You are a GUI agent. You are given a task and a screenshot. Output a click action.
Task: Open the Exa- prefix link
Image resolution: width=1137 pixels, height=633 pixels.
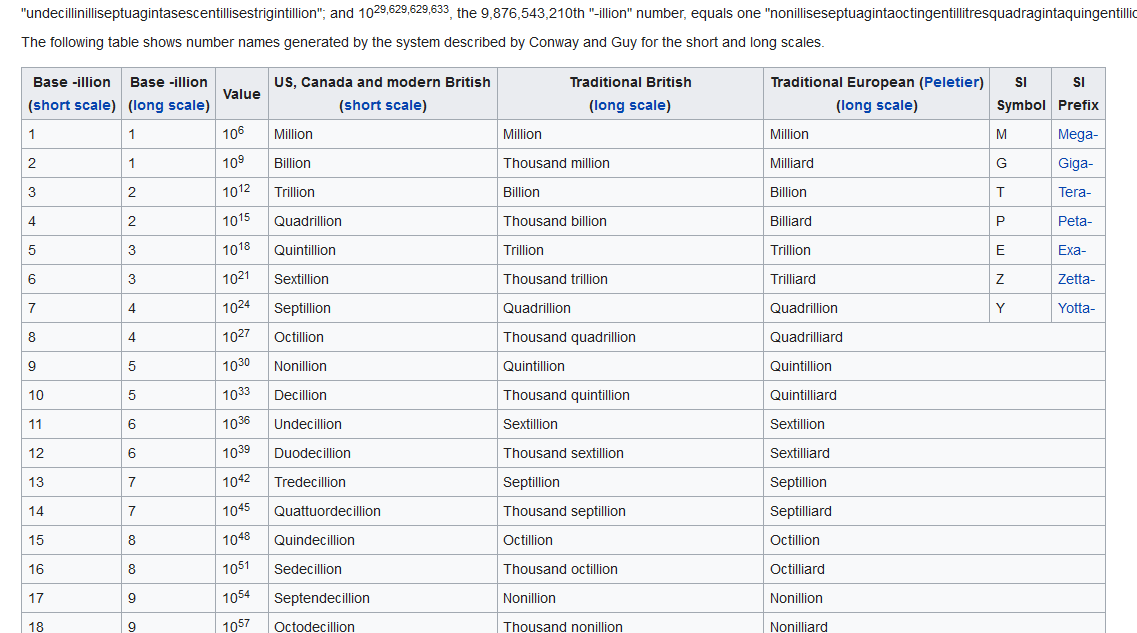pos(1072,250)
